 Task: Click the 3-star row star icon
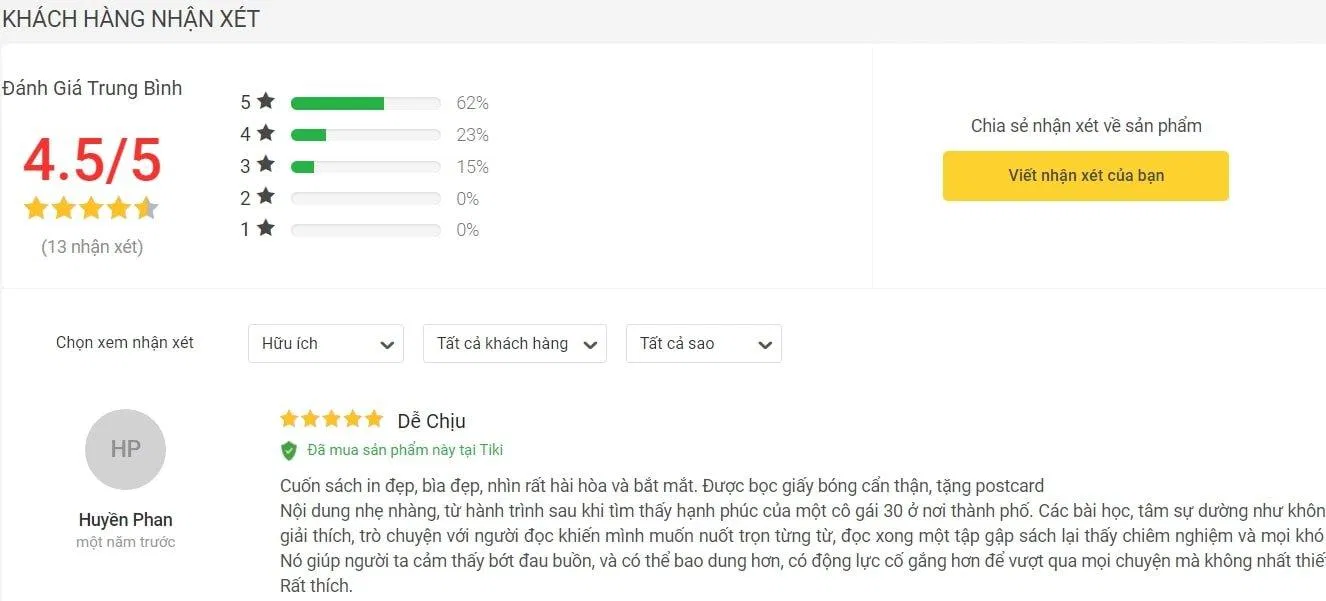click(x=265, y=166)
